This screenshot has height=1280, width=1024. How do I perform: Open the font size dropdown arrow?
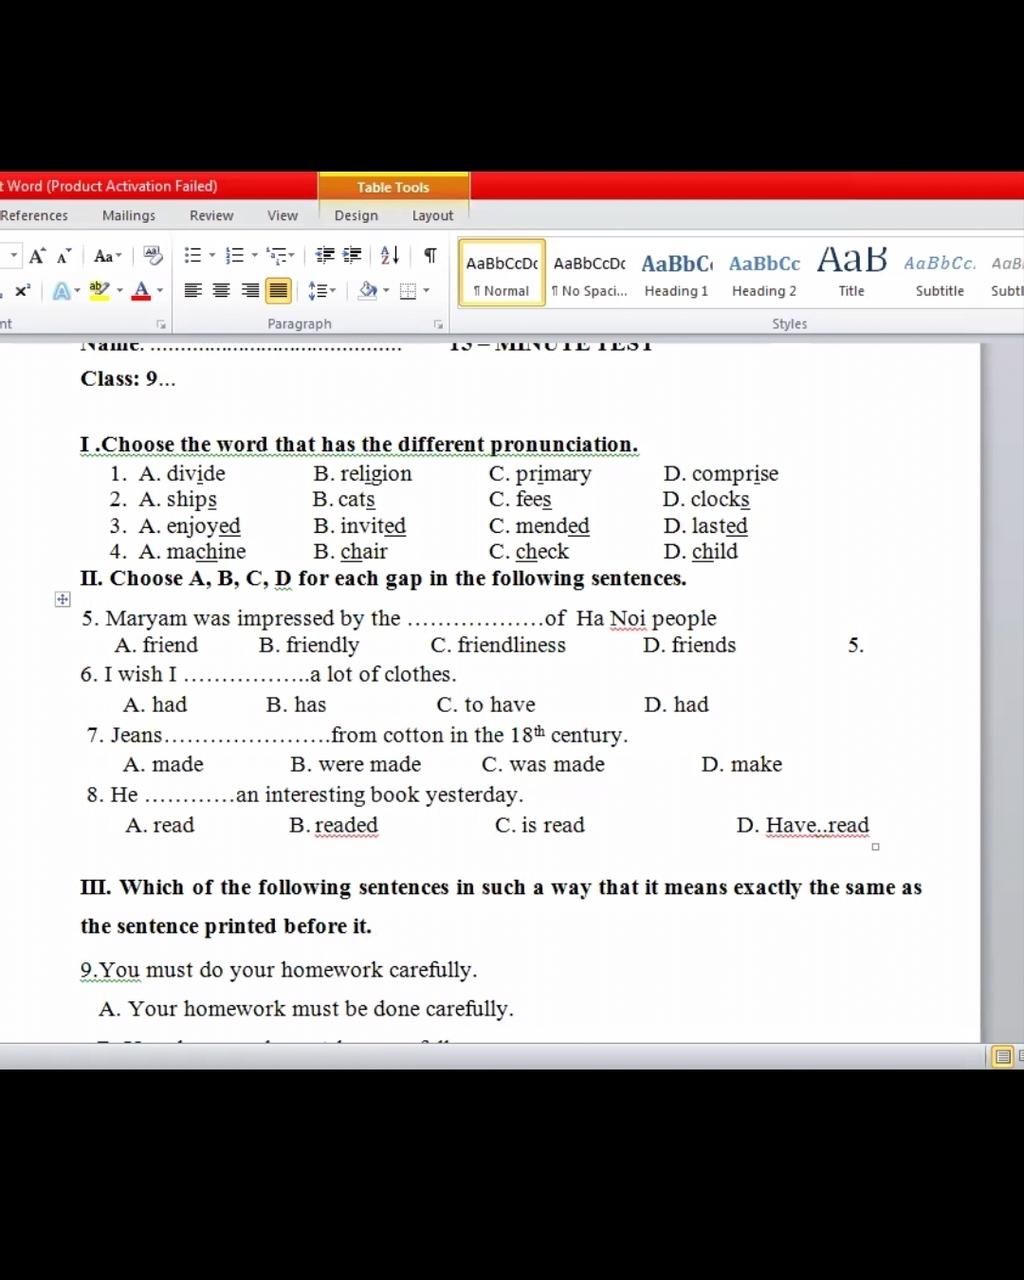(14, 256)
